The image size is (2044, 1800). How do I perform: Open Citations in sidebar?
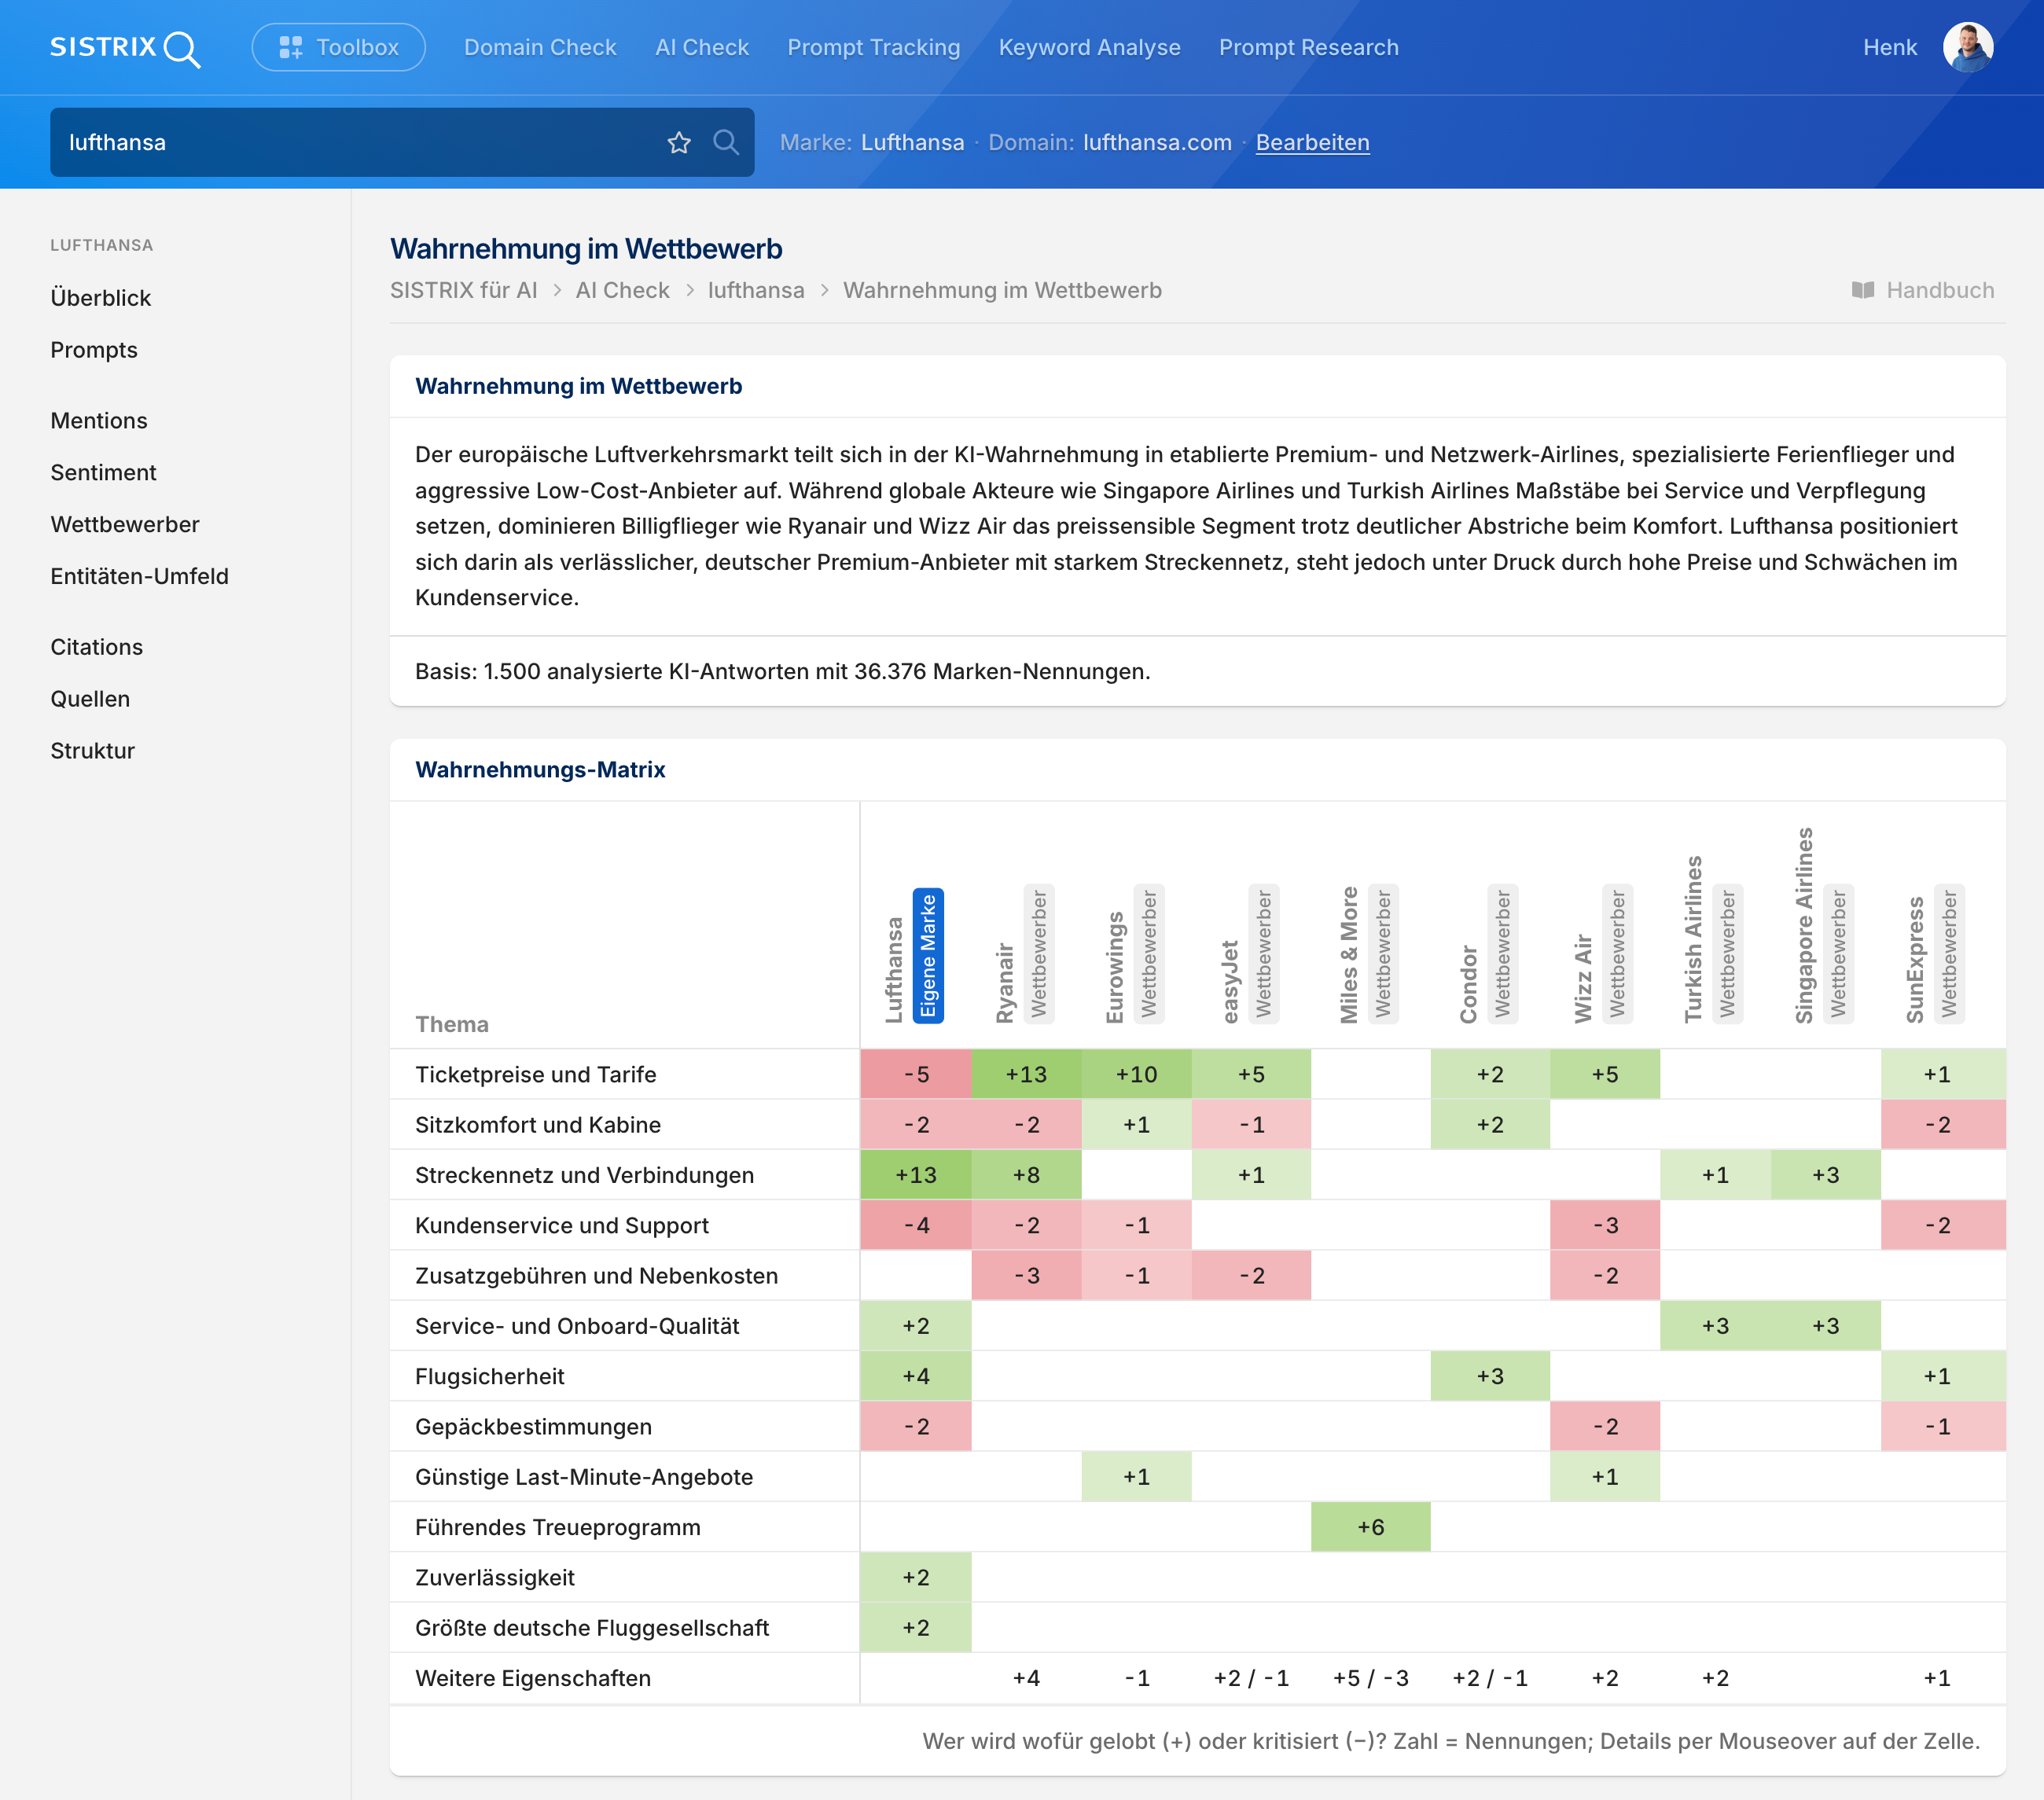click(x=97, y=647)
